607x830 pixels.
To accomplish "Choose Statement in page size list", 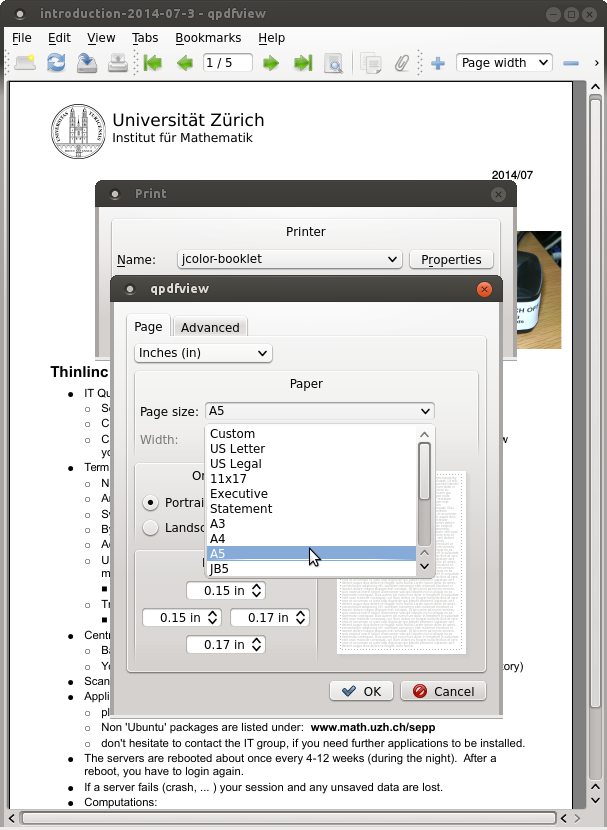I will (x=311, y=509).
